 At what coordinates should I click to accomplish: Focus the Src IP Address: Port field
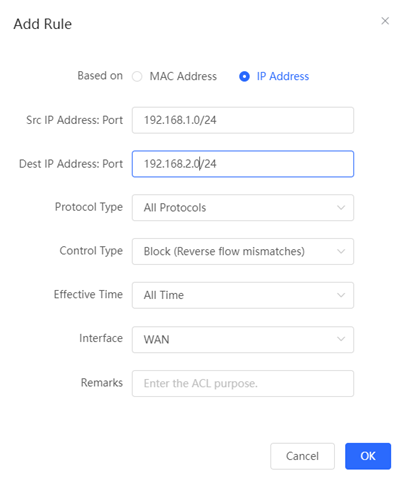(x=243, y=120)
